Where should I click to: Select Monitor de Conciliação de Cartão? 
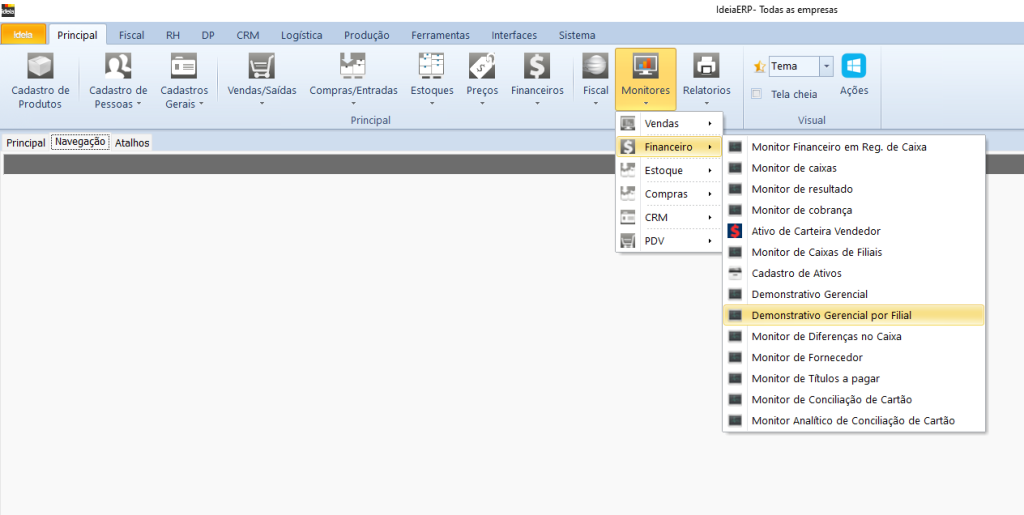click(831, 400)
